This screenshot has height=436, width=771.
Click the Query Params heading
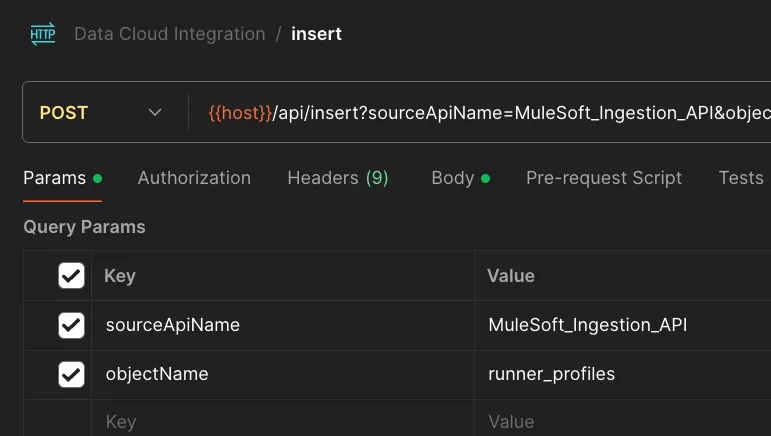tap(84, 227)
